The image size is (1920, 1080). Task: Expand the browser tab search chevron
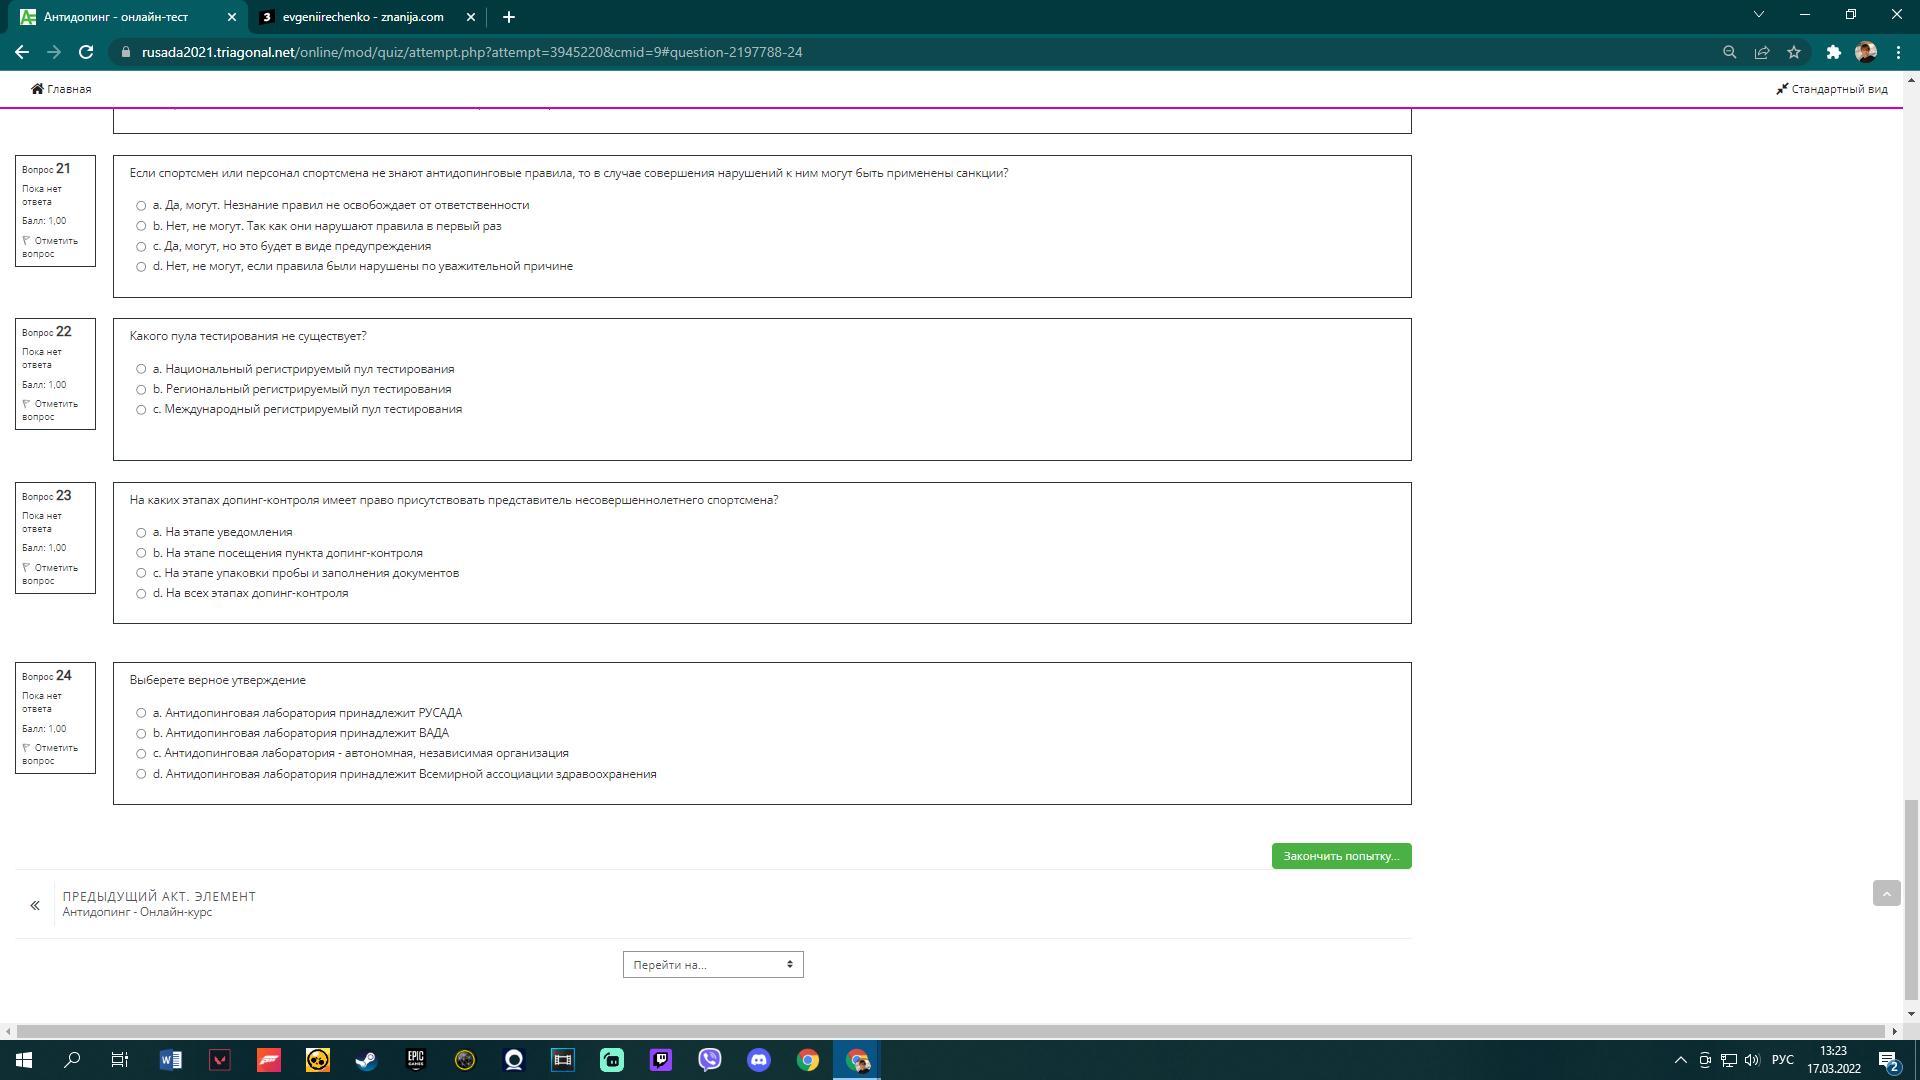1758,15
